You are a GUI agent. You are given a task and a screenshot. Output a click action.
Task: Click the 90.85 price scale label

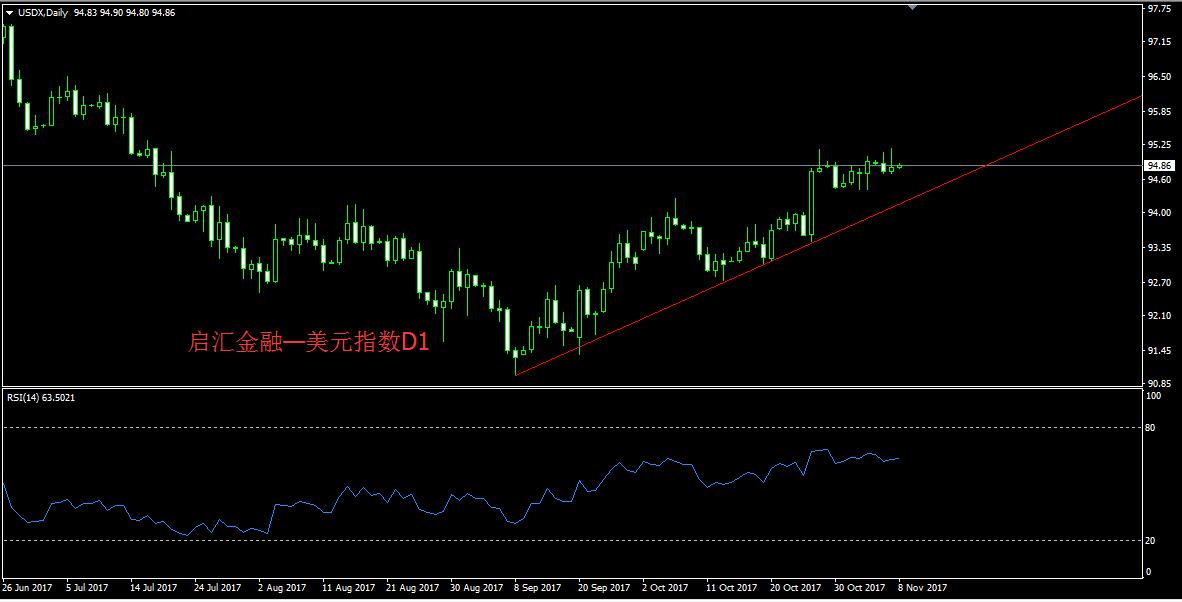(1159, 384)
